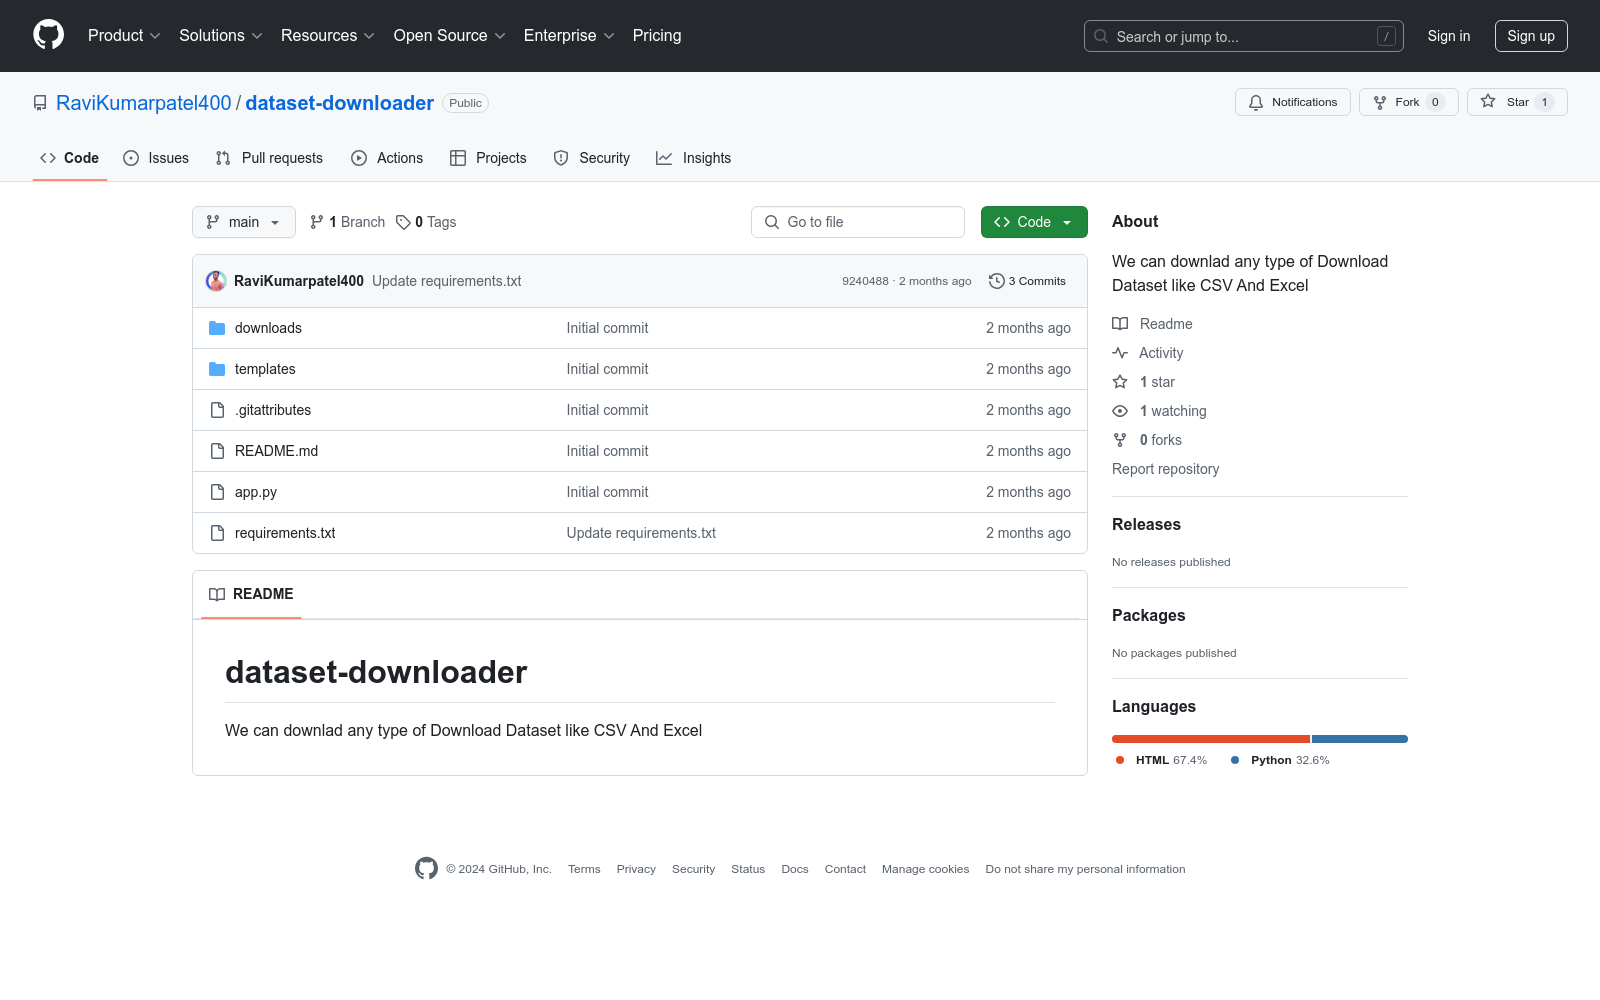Click the HTML red language bar segment
This screenshot has width=1600, height=1000.
1211,739
